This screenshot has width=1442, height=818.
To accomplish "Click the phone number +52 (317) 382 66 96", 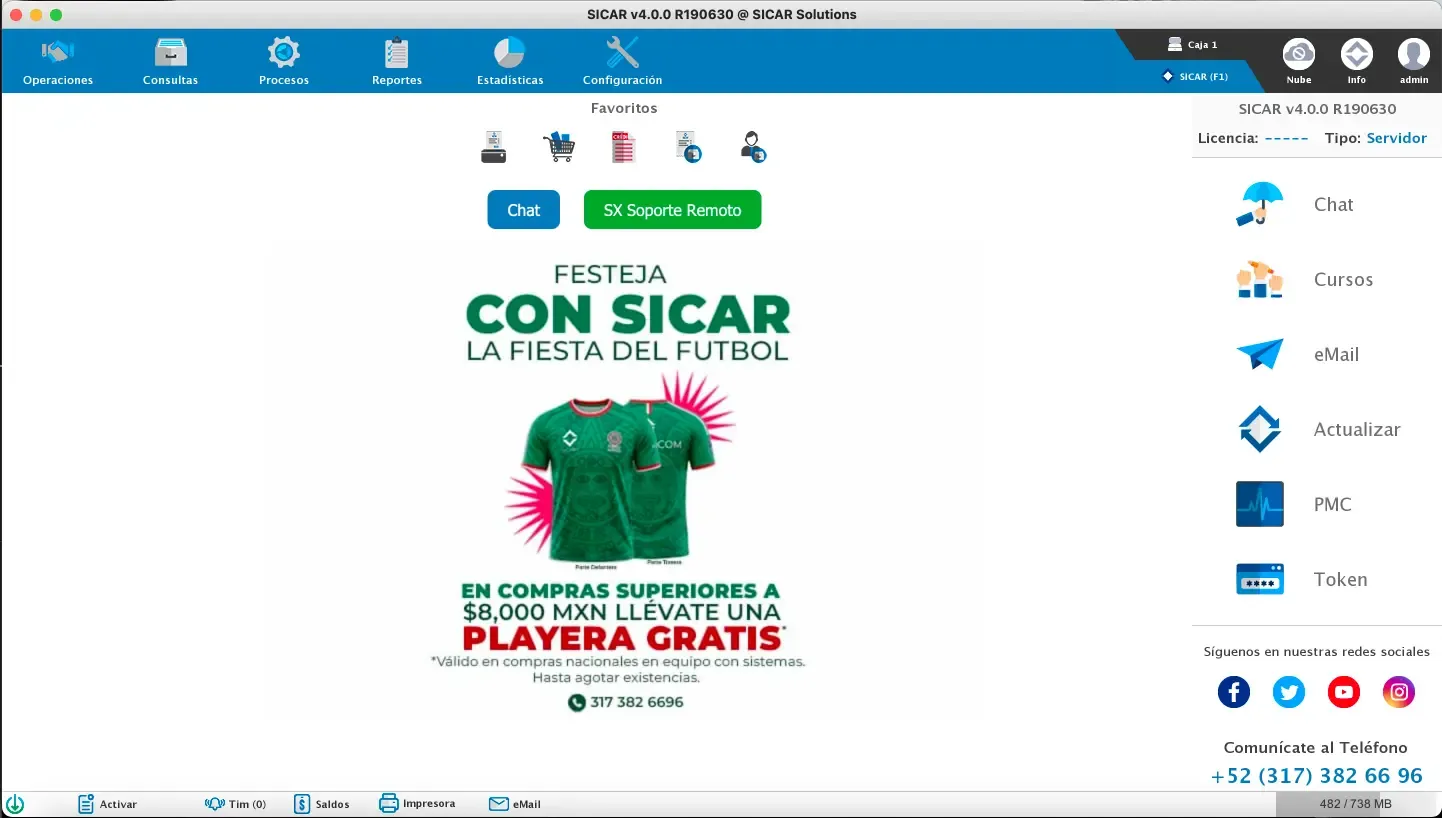I will (1316, 776).
